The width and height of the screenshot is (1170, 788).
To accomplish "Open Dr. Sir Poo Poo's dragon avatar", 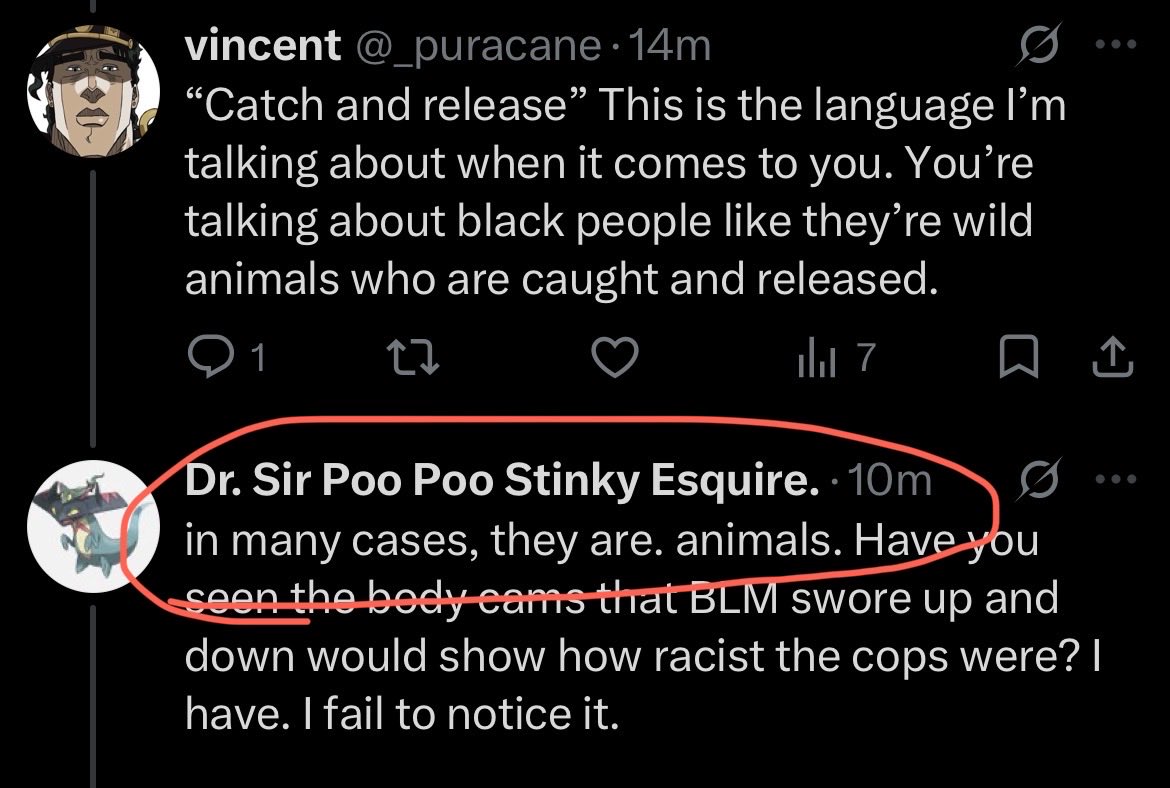I will click(93, 527).
